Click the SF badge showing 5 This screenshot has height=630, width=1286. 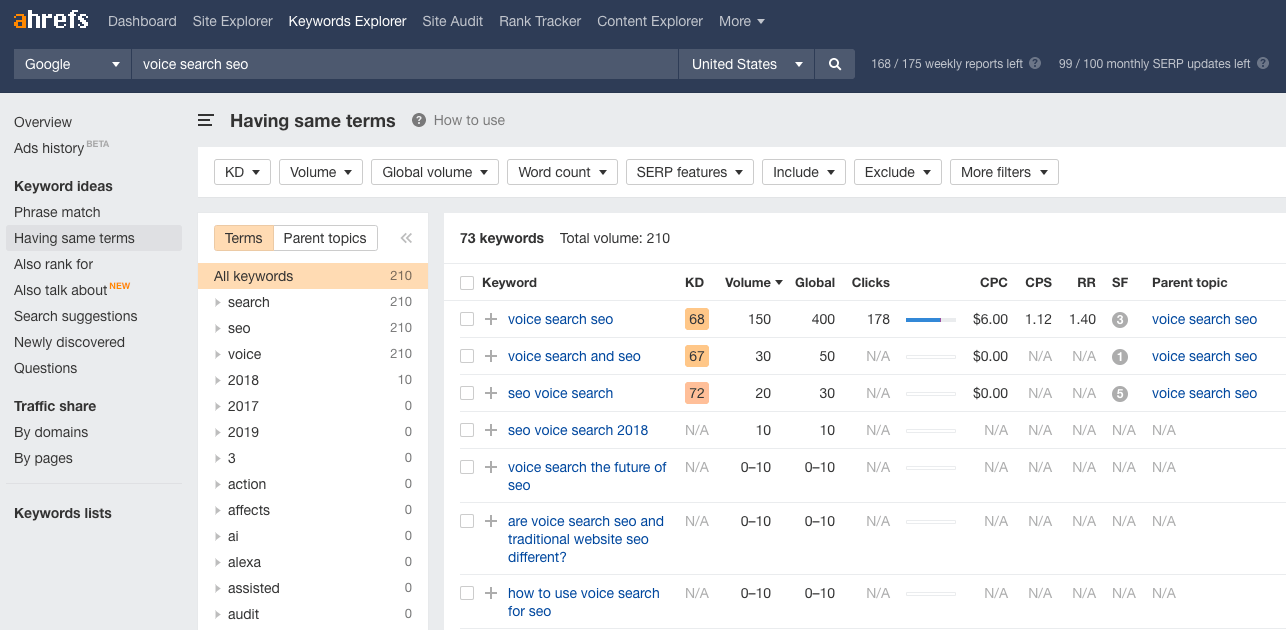click(x=1120, y=394)
